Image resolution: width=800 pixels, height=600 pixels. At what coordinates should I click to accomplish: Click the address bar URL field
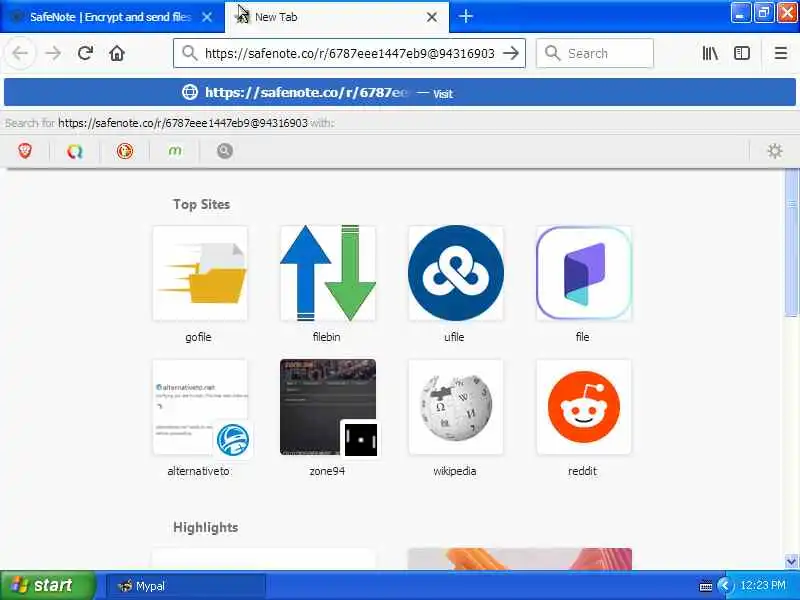tap(349, 53)
